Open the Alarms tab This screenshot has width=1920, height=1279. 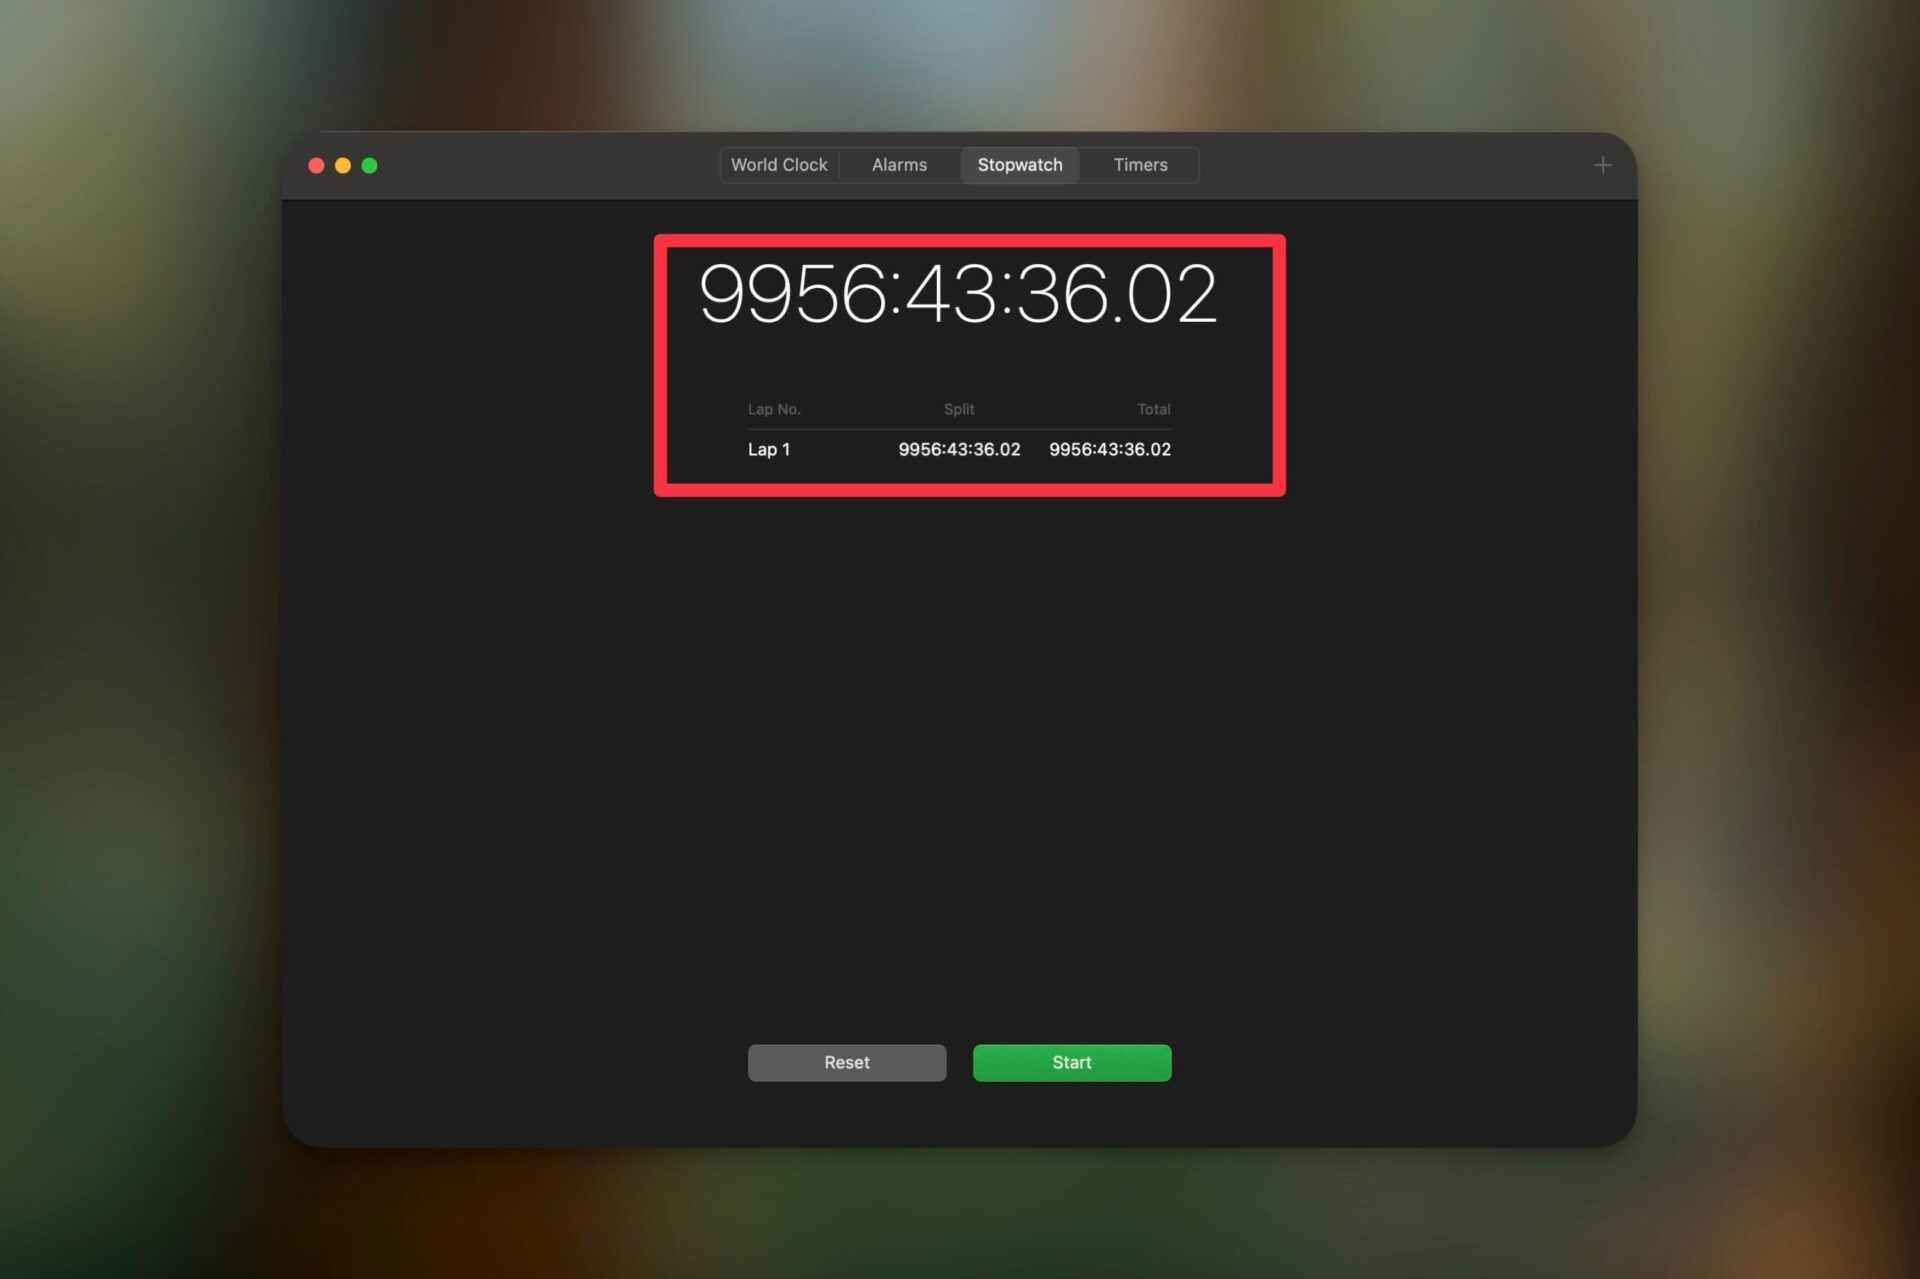(899, 165)
